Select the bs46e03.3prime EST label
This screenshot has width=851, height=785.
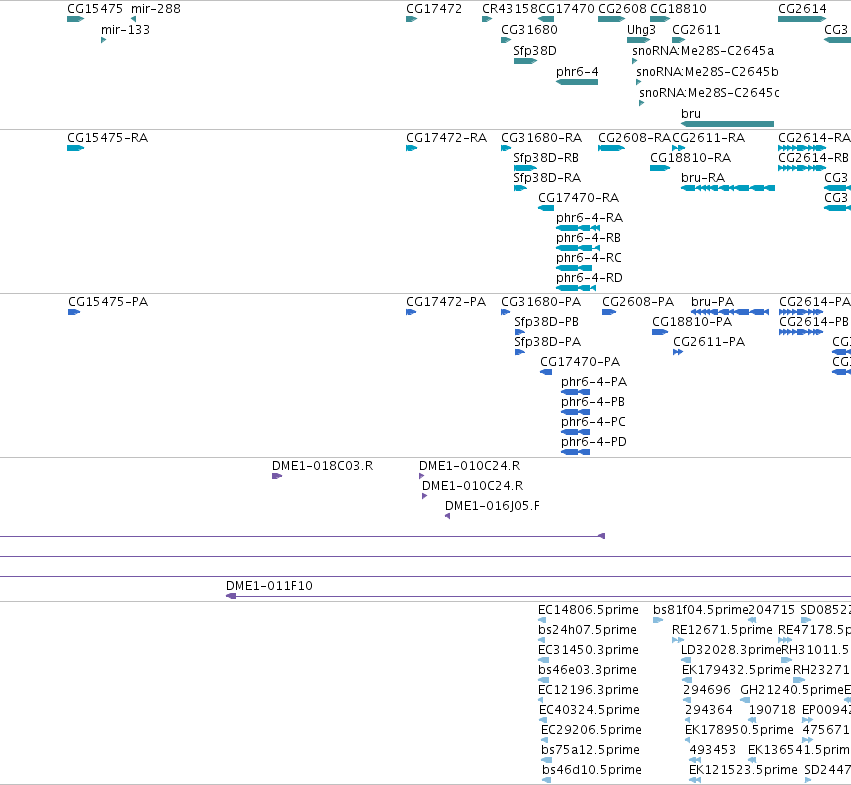click(587, 670)
